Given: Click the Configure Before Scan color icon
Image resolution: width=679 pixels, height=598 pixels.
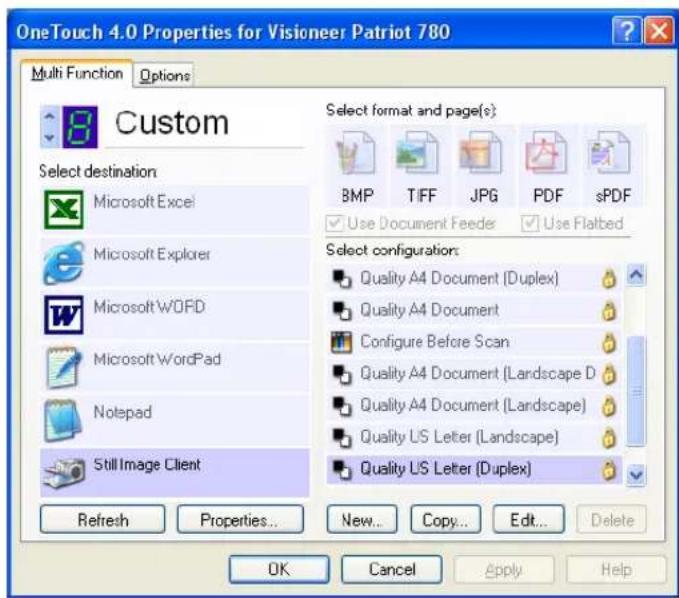Looking at the screenshot, I should 341,342.
